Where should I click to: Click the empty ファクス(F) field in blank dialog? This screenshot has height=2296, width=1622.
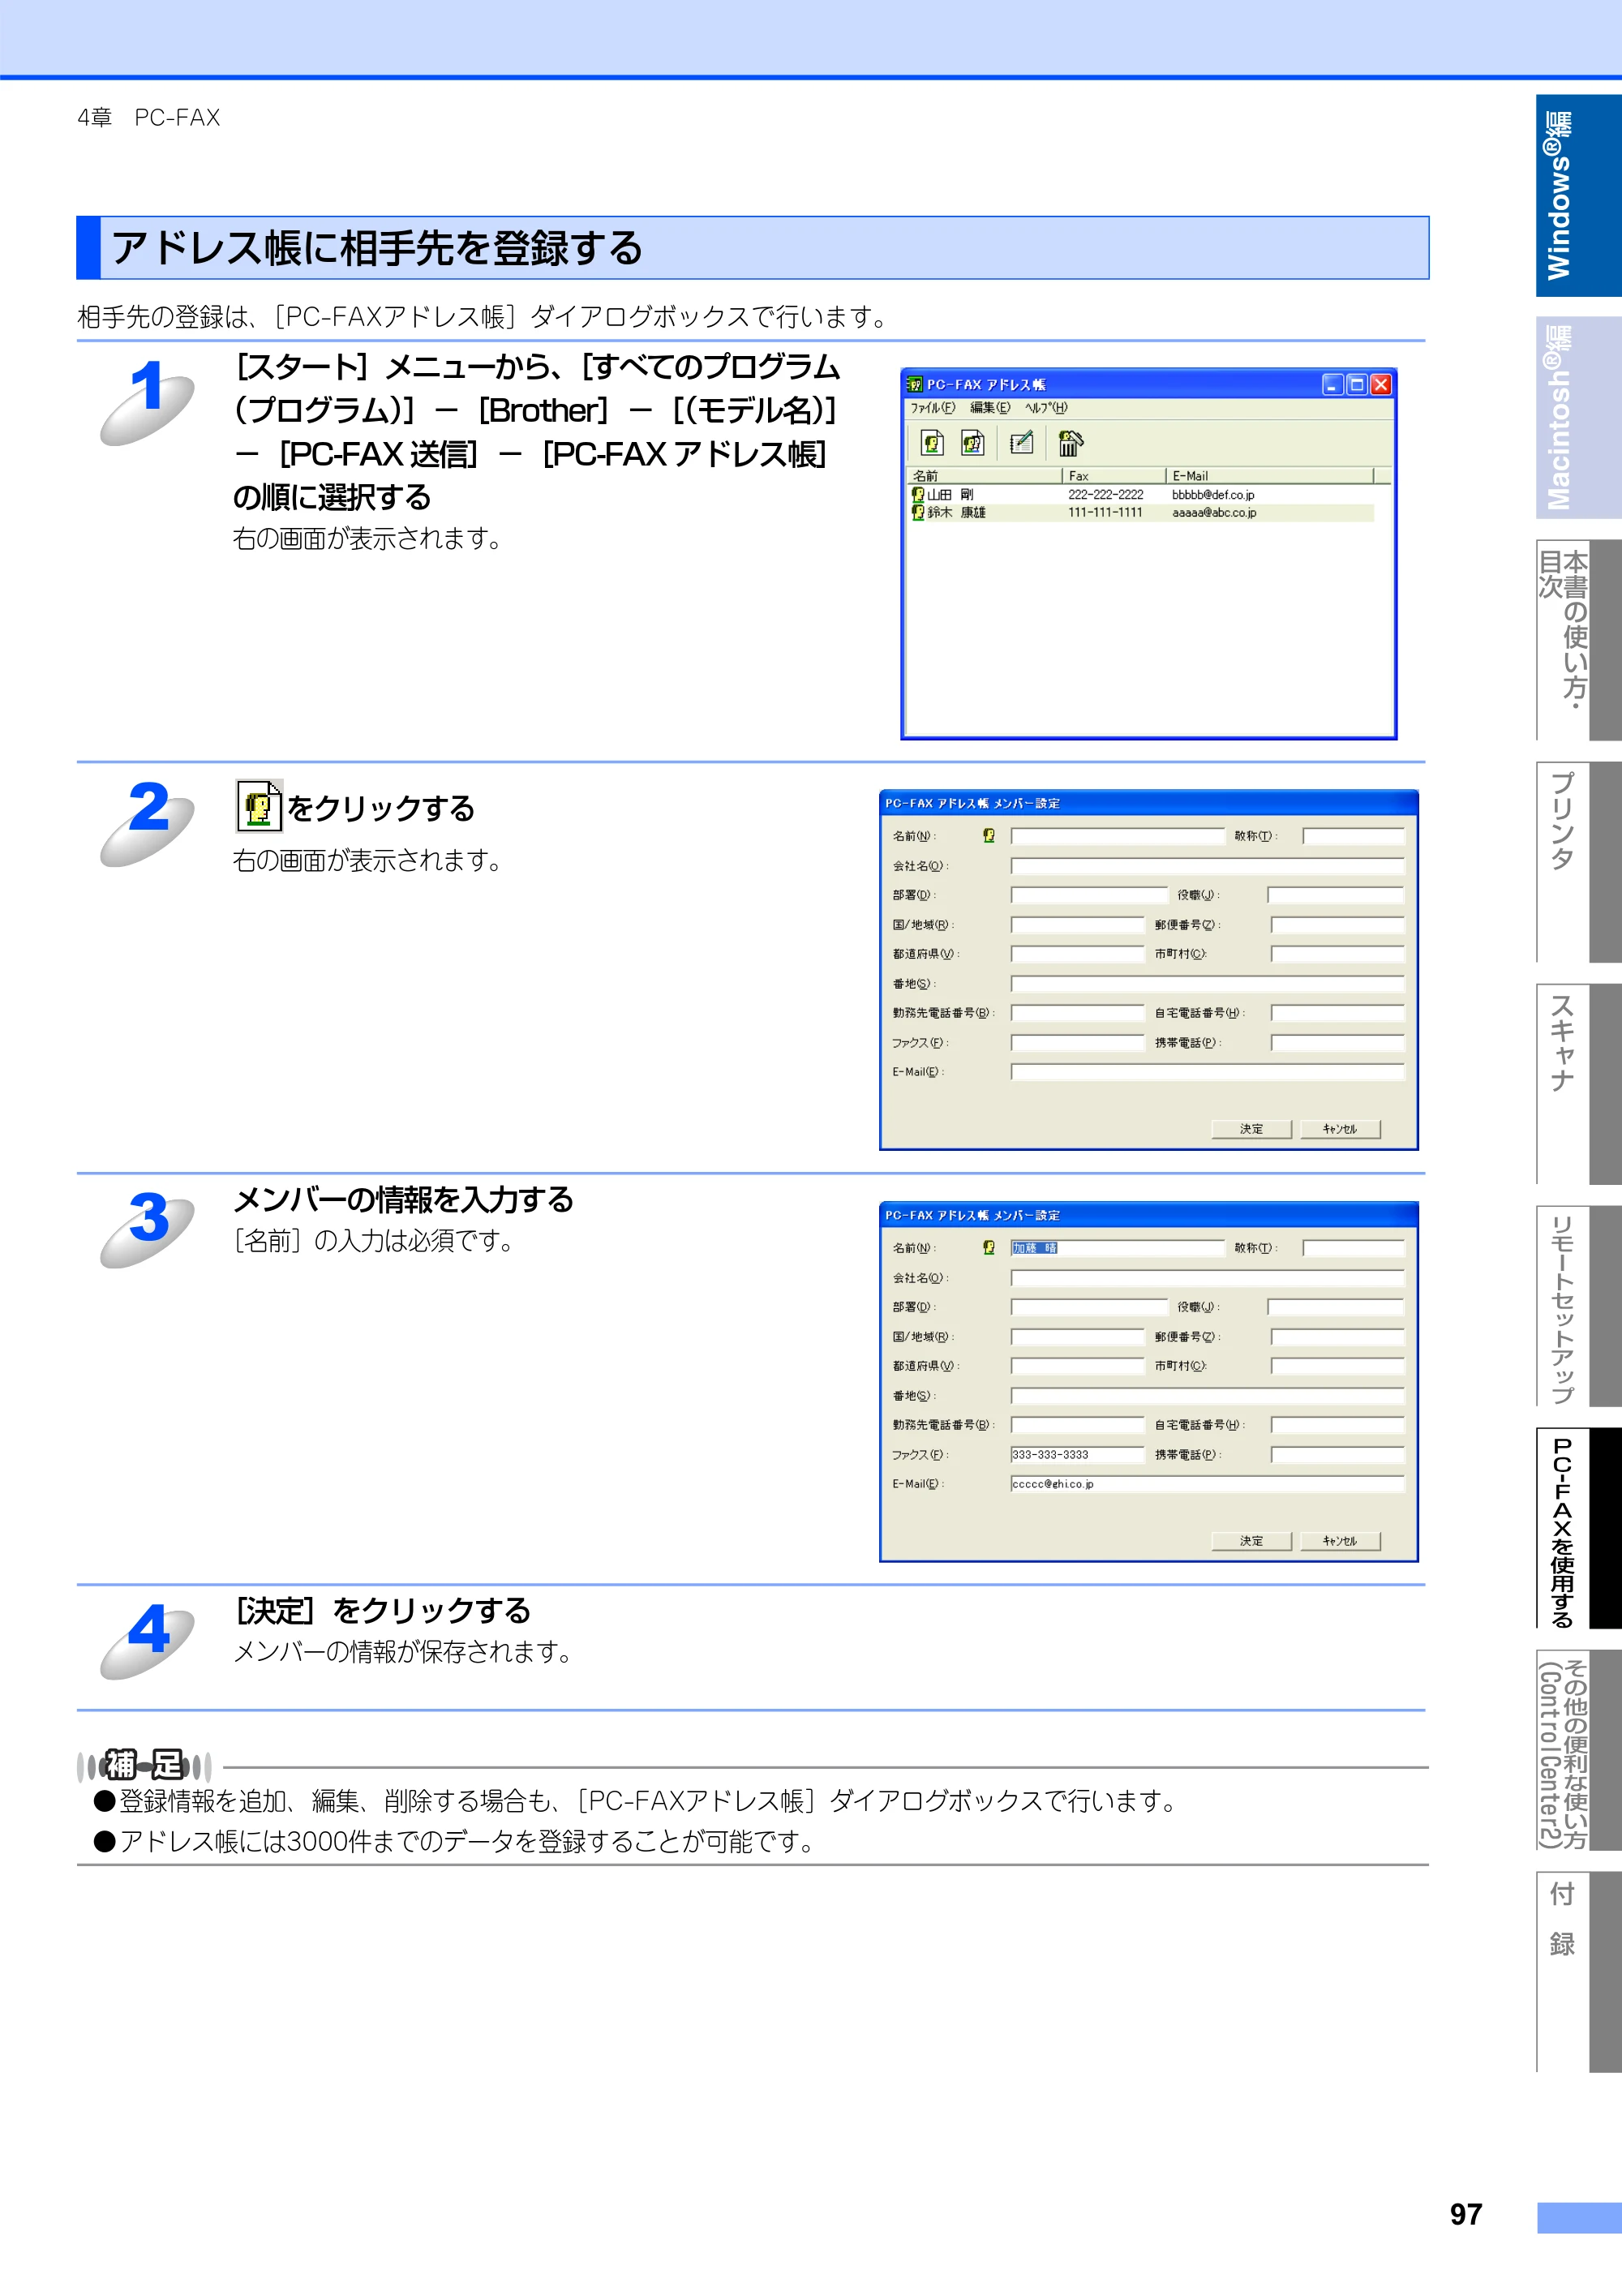click(1077, 1043)
